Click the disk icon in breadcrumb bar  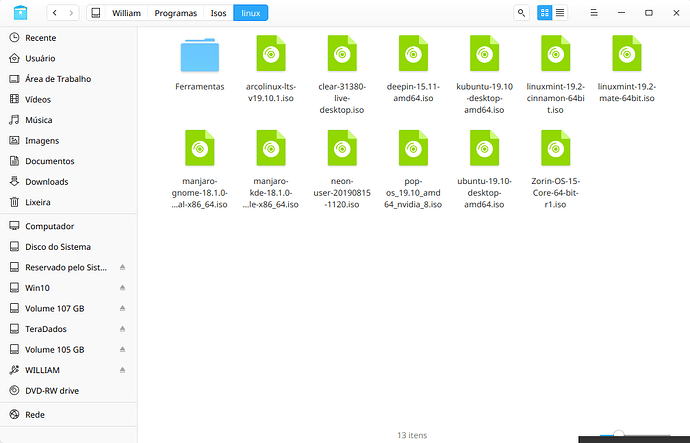pyautogui.click(x=95, y=13)
